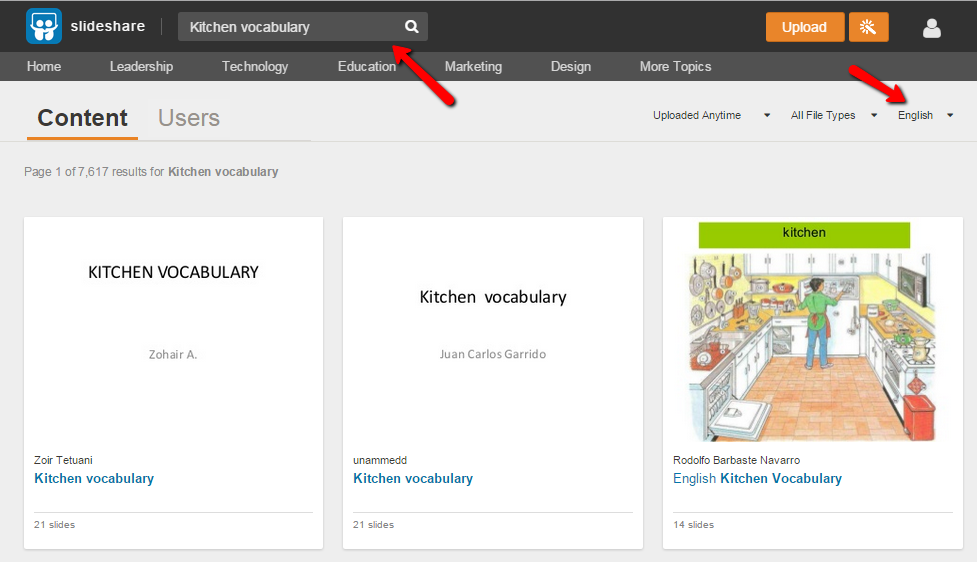
Task: Switch to the Users tab
Action: 188,118
